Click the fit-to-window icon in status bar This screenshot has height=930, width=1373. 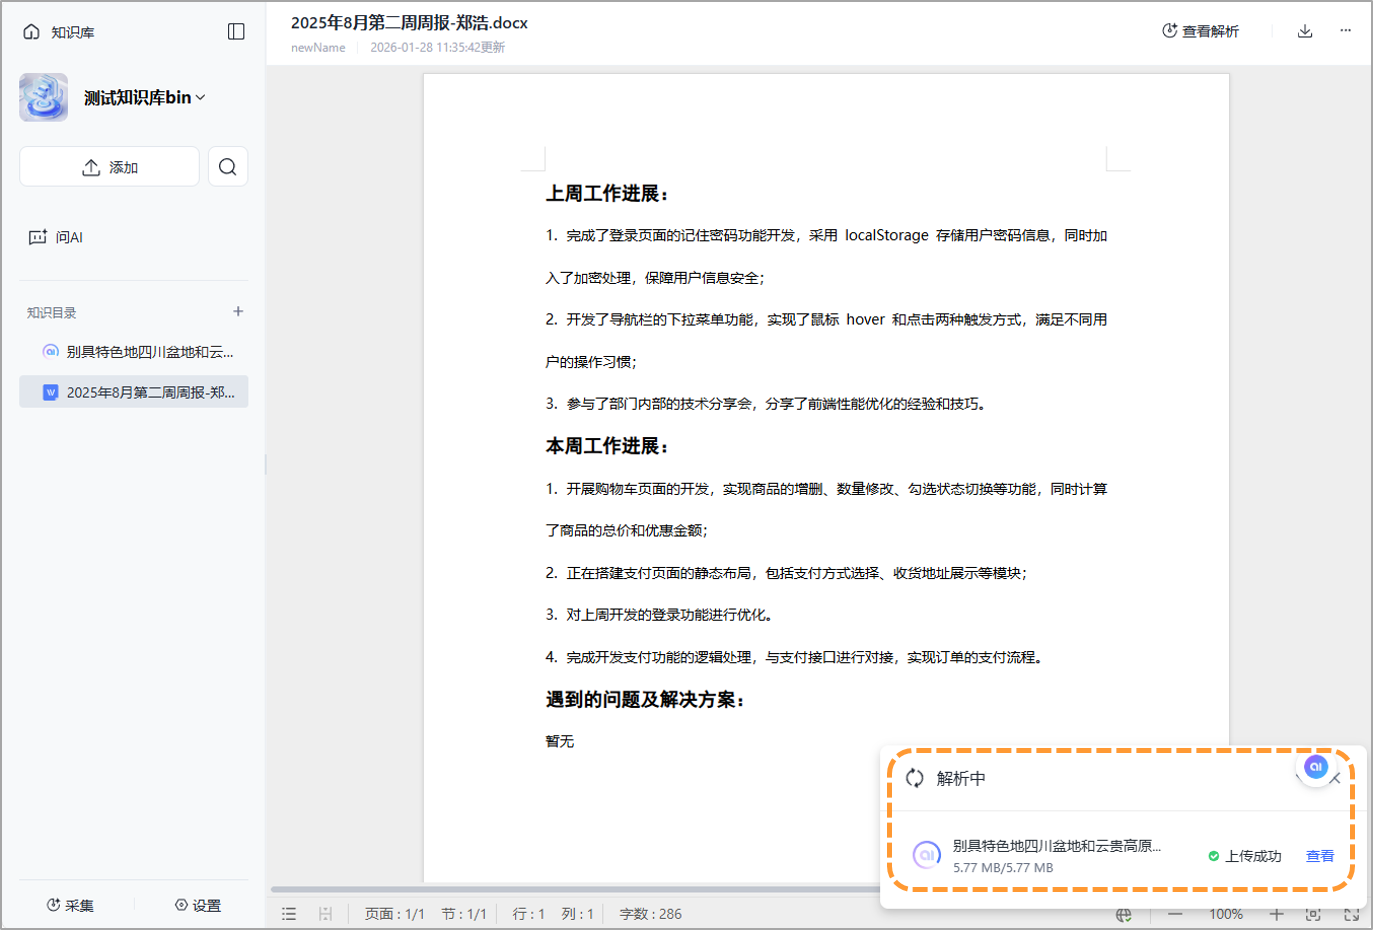coord(1313,913)
